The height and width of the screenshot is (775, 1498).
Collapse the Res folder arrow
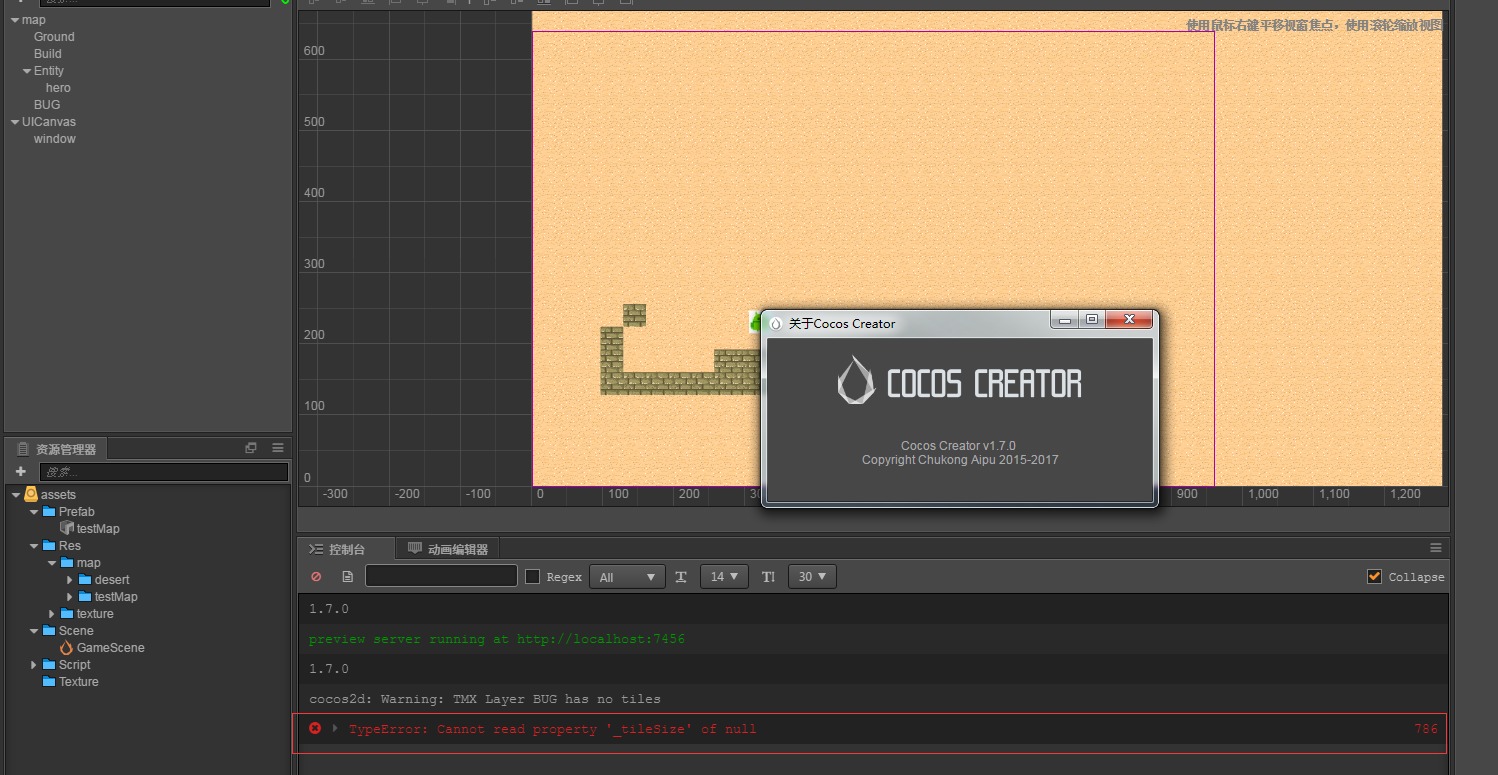tap(34, 545)
